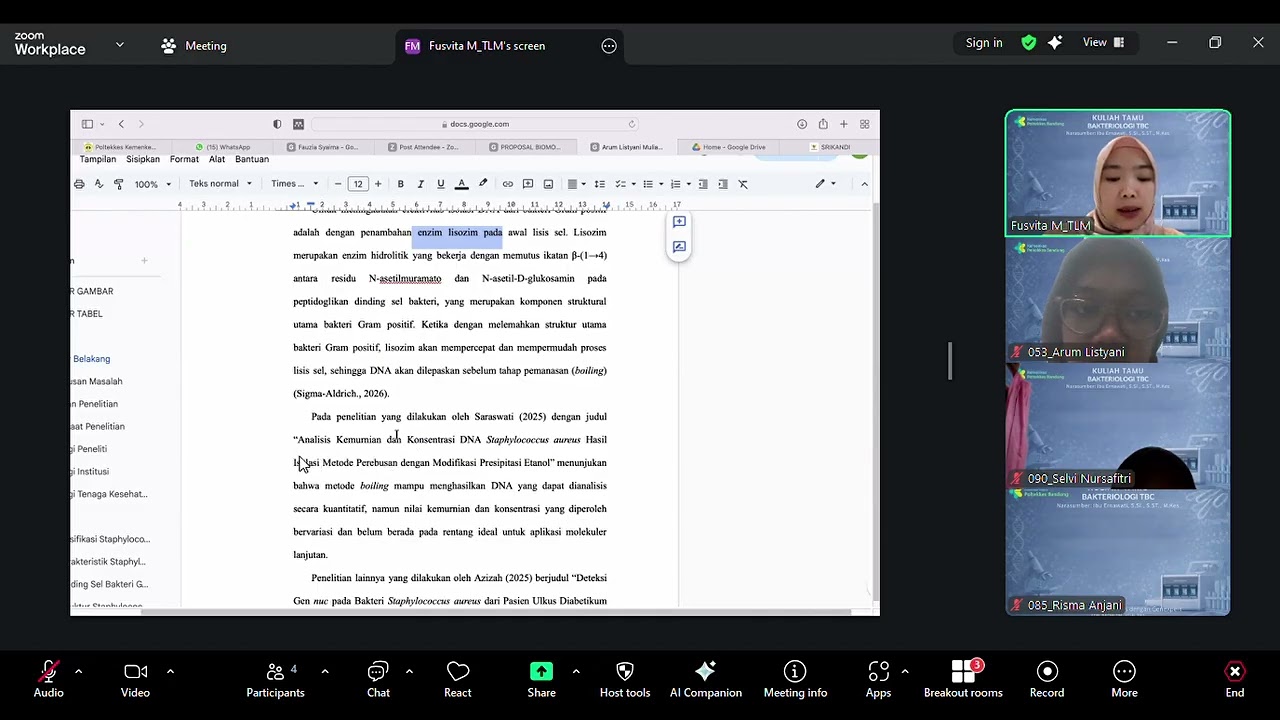Unmute with the Audio button

[48, 680]
